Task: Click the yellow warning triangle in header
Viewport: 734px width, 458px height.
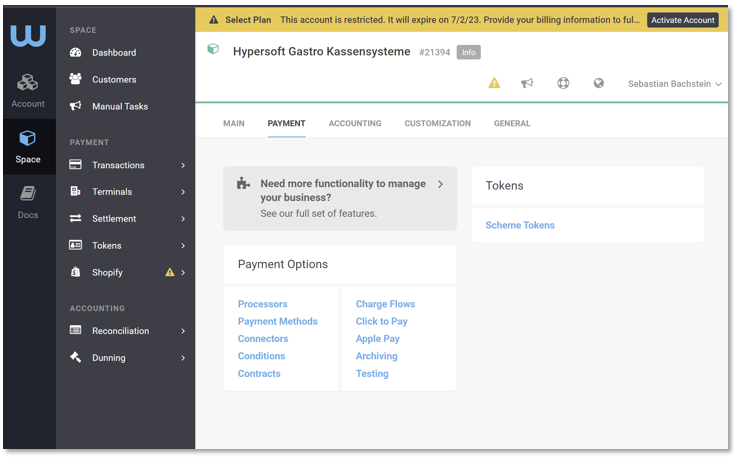Action: click(x=494, y=84)
